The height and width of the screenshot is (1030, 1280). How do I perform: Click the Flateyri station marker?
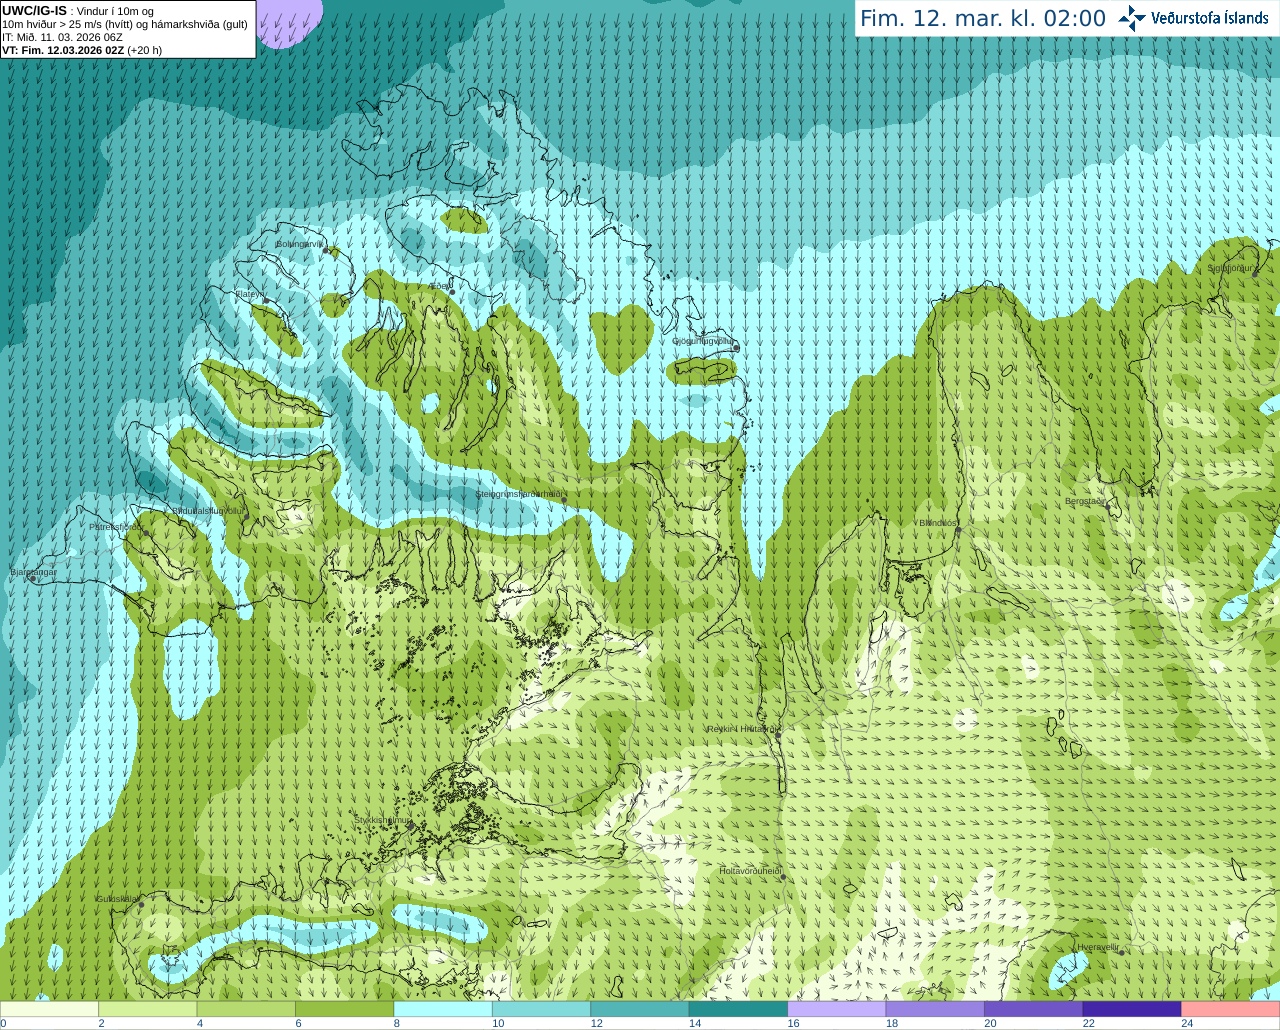coord(266,301)
